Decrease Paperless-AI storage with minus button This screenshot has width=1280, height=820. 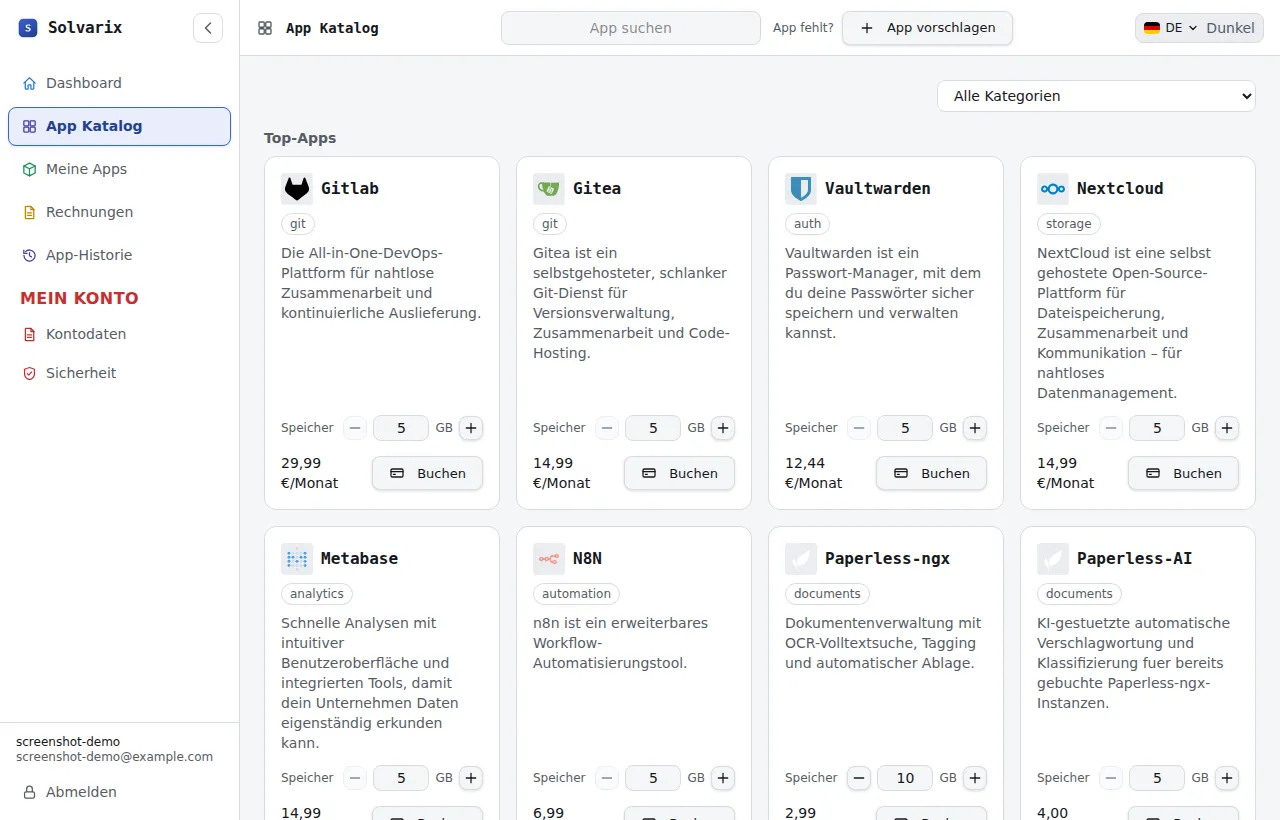pyautogui.click(x=1111, y=778)
